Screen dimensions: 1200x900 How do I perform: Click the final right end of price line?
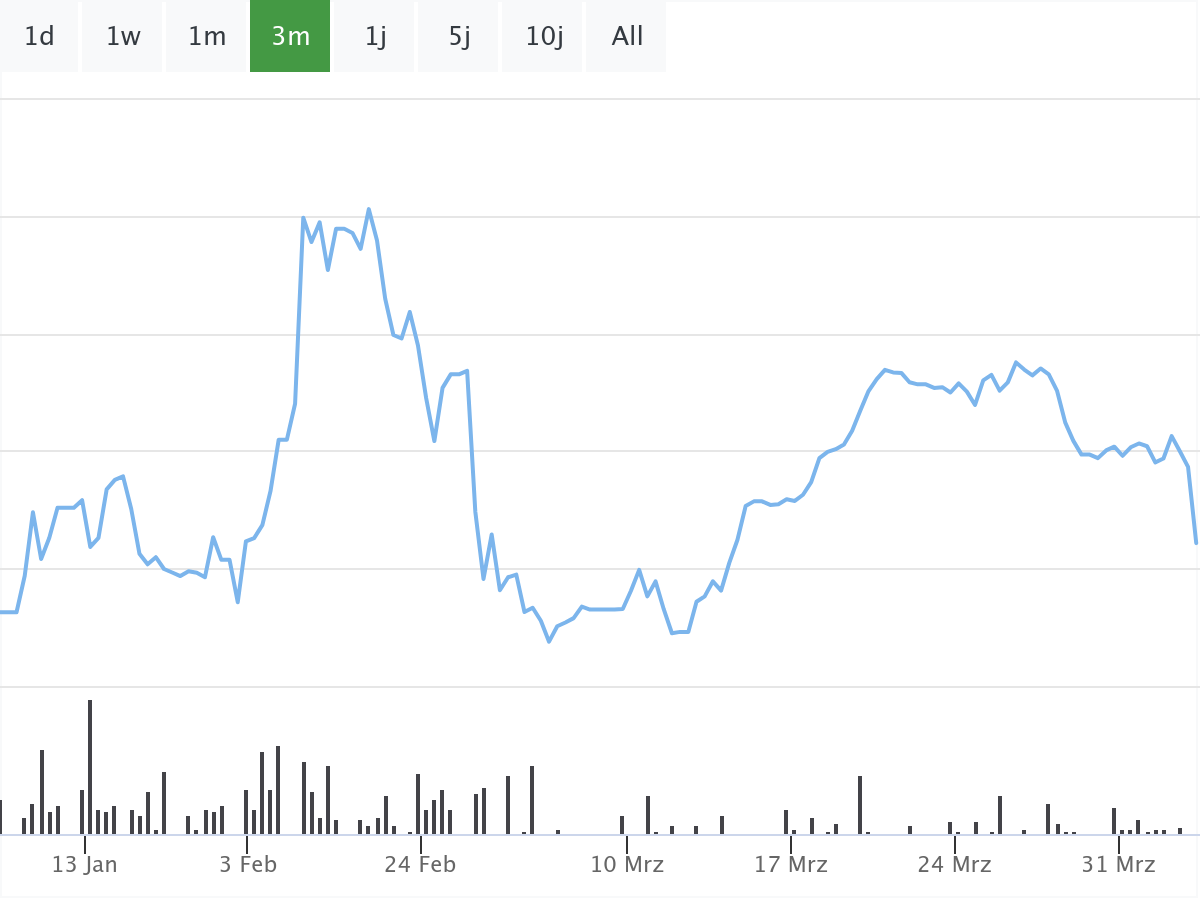1196,542
